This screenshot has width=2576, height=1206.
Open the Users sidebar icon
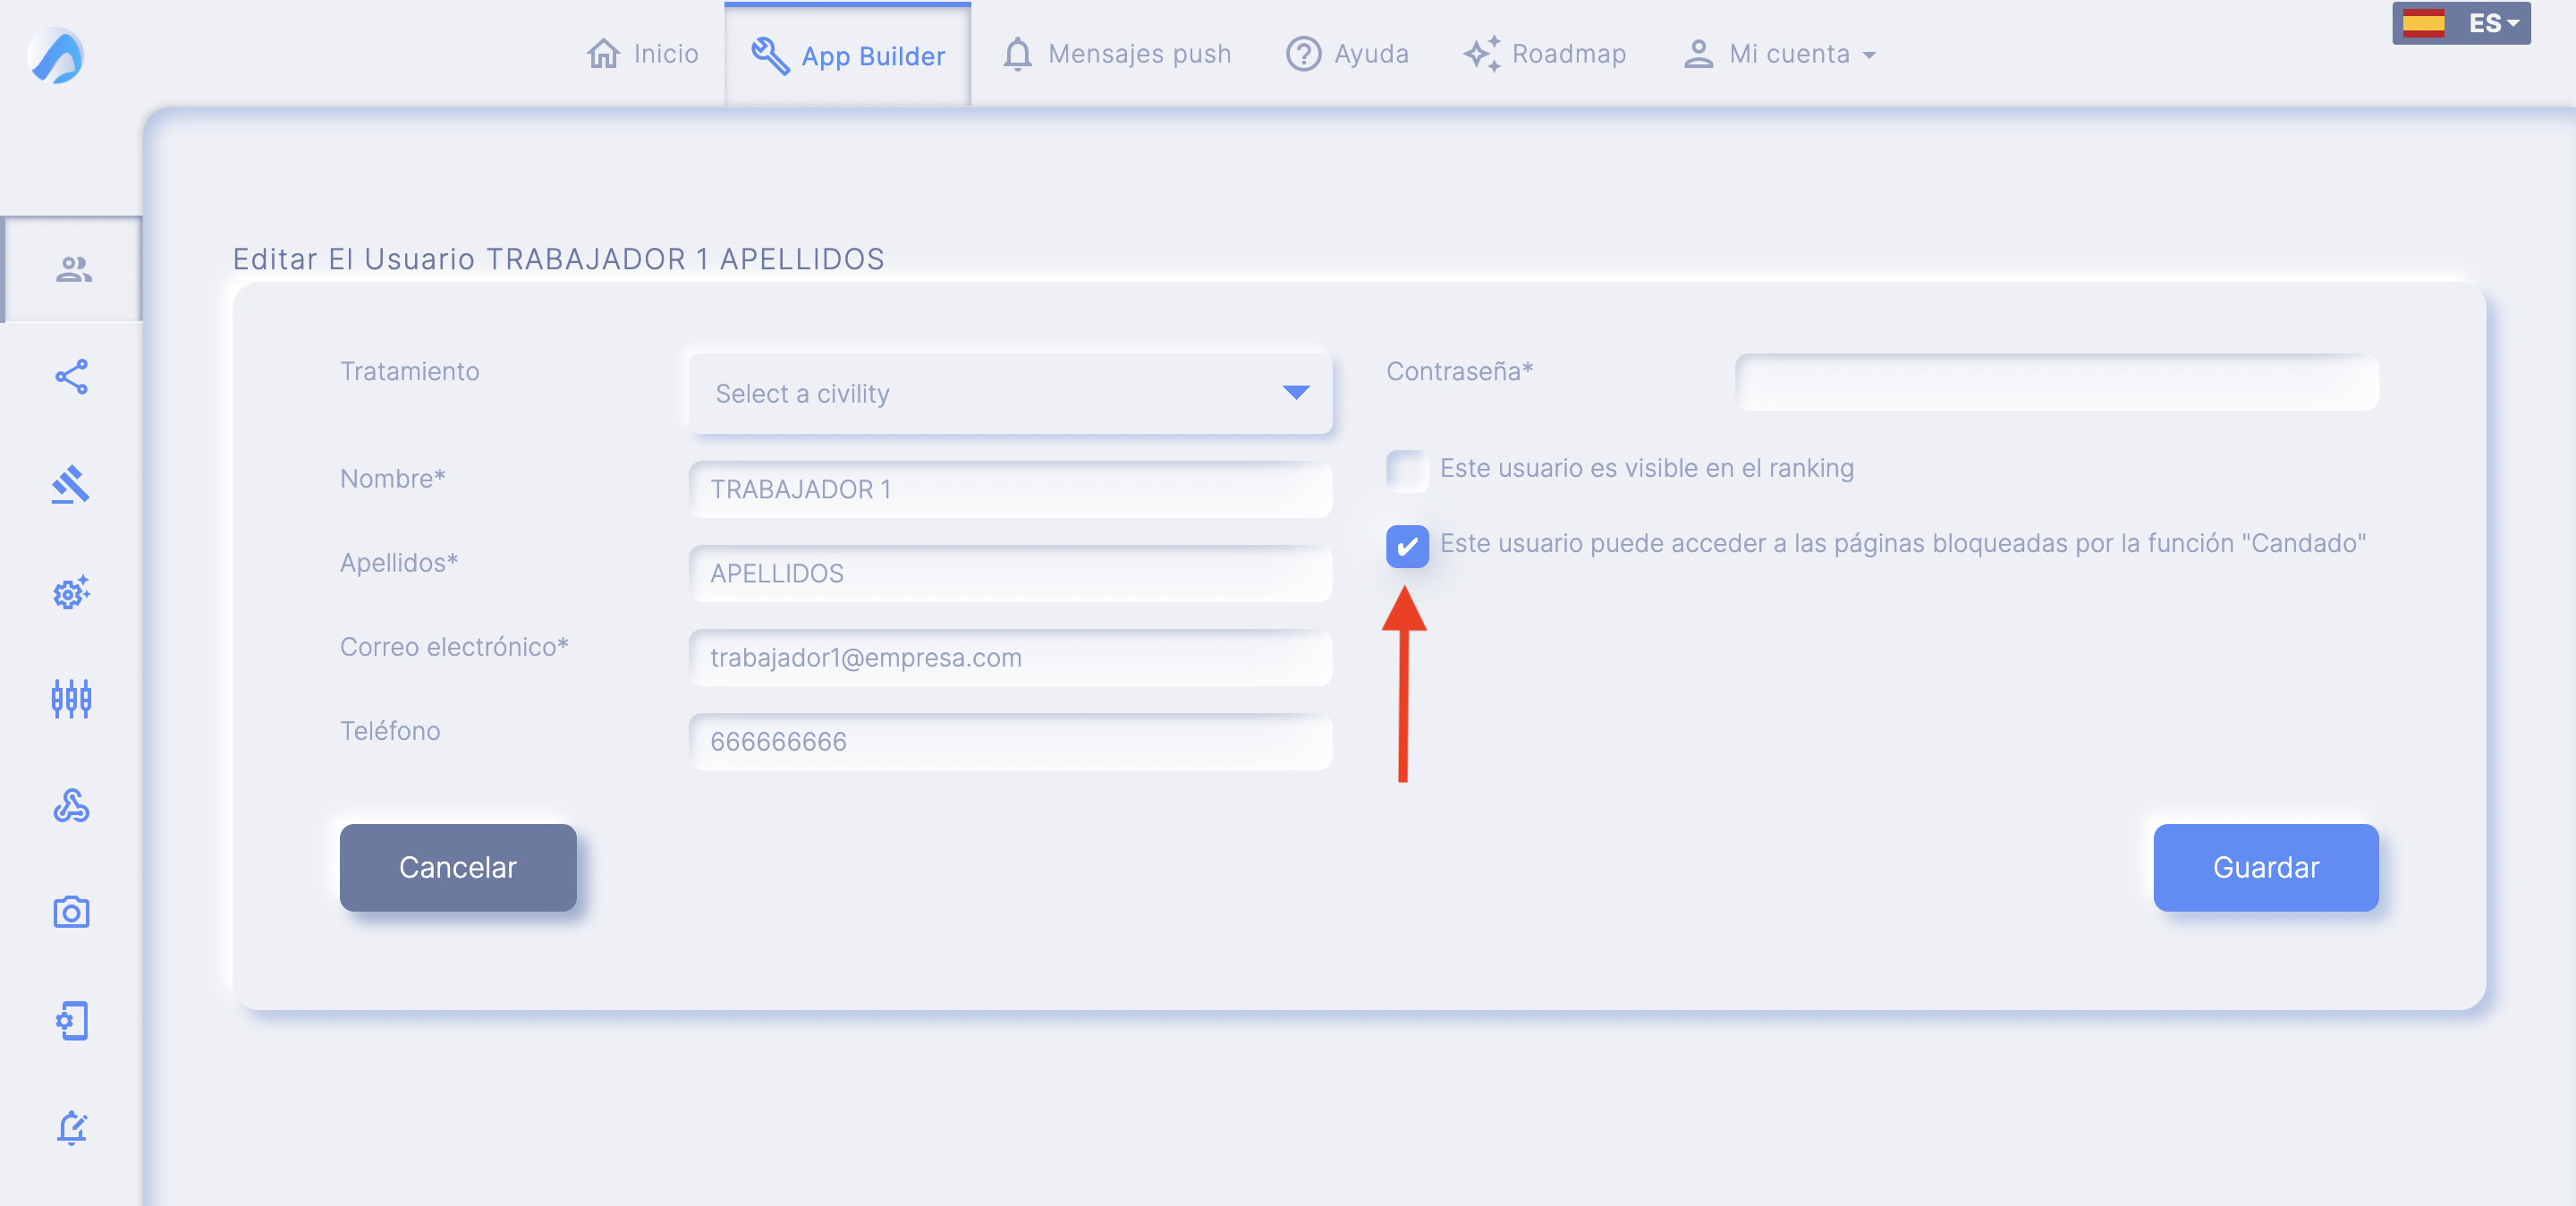tap(73, 269)
